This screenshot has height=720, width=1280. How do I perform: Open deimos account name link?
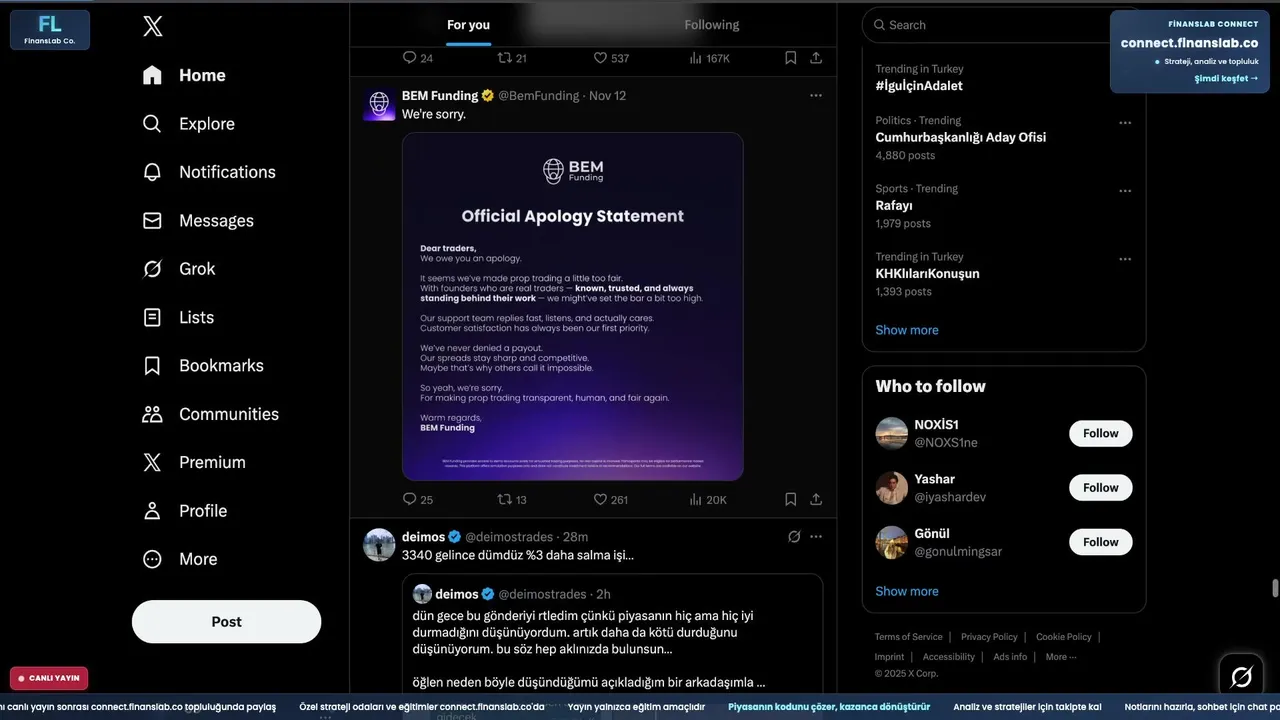tap(423, 537)
